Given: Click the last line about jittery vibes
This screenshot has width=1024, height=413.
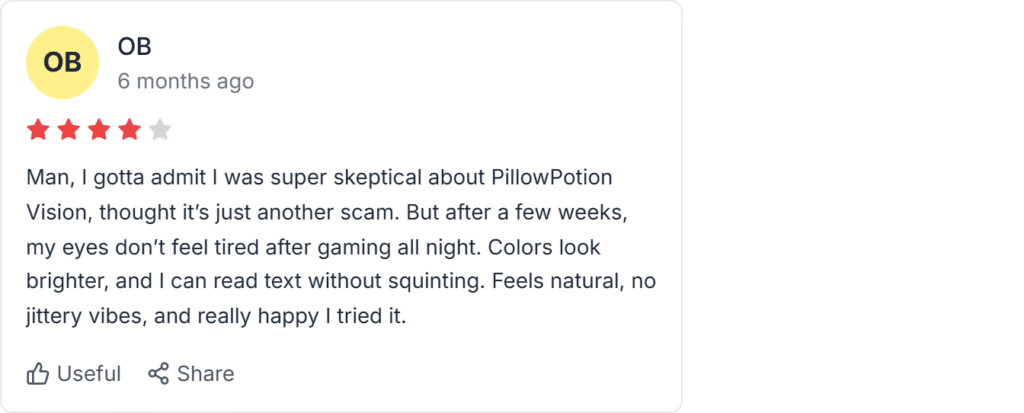Looking at the screenshot, I should (216, 317).
